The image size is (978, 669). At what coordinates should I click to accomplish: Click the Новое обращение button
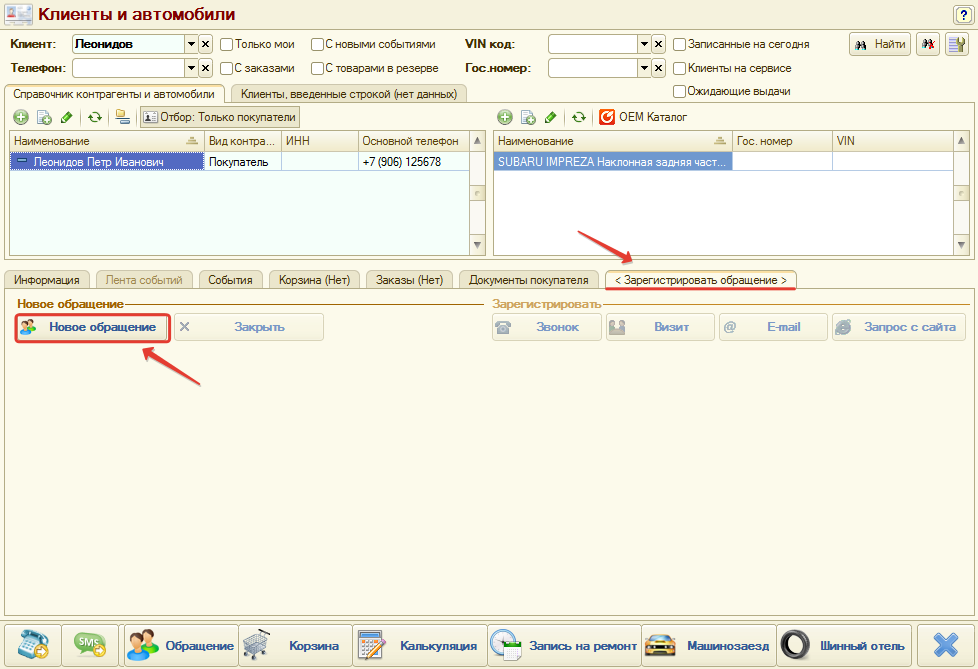pyautogui.click(x=92, y=327)
